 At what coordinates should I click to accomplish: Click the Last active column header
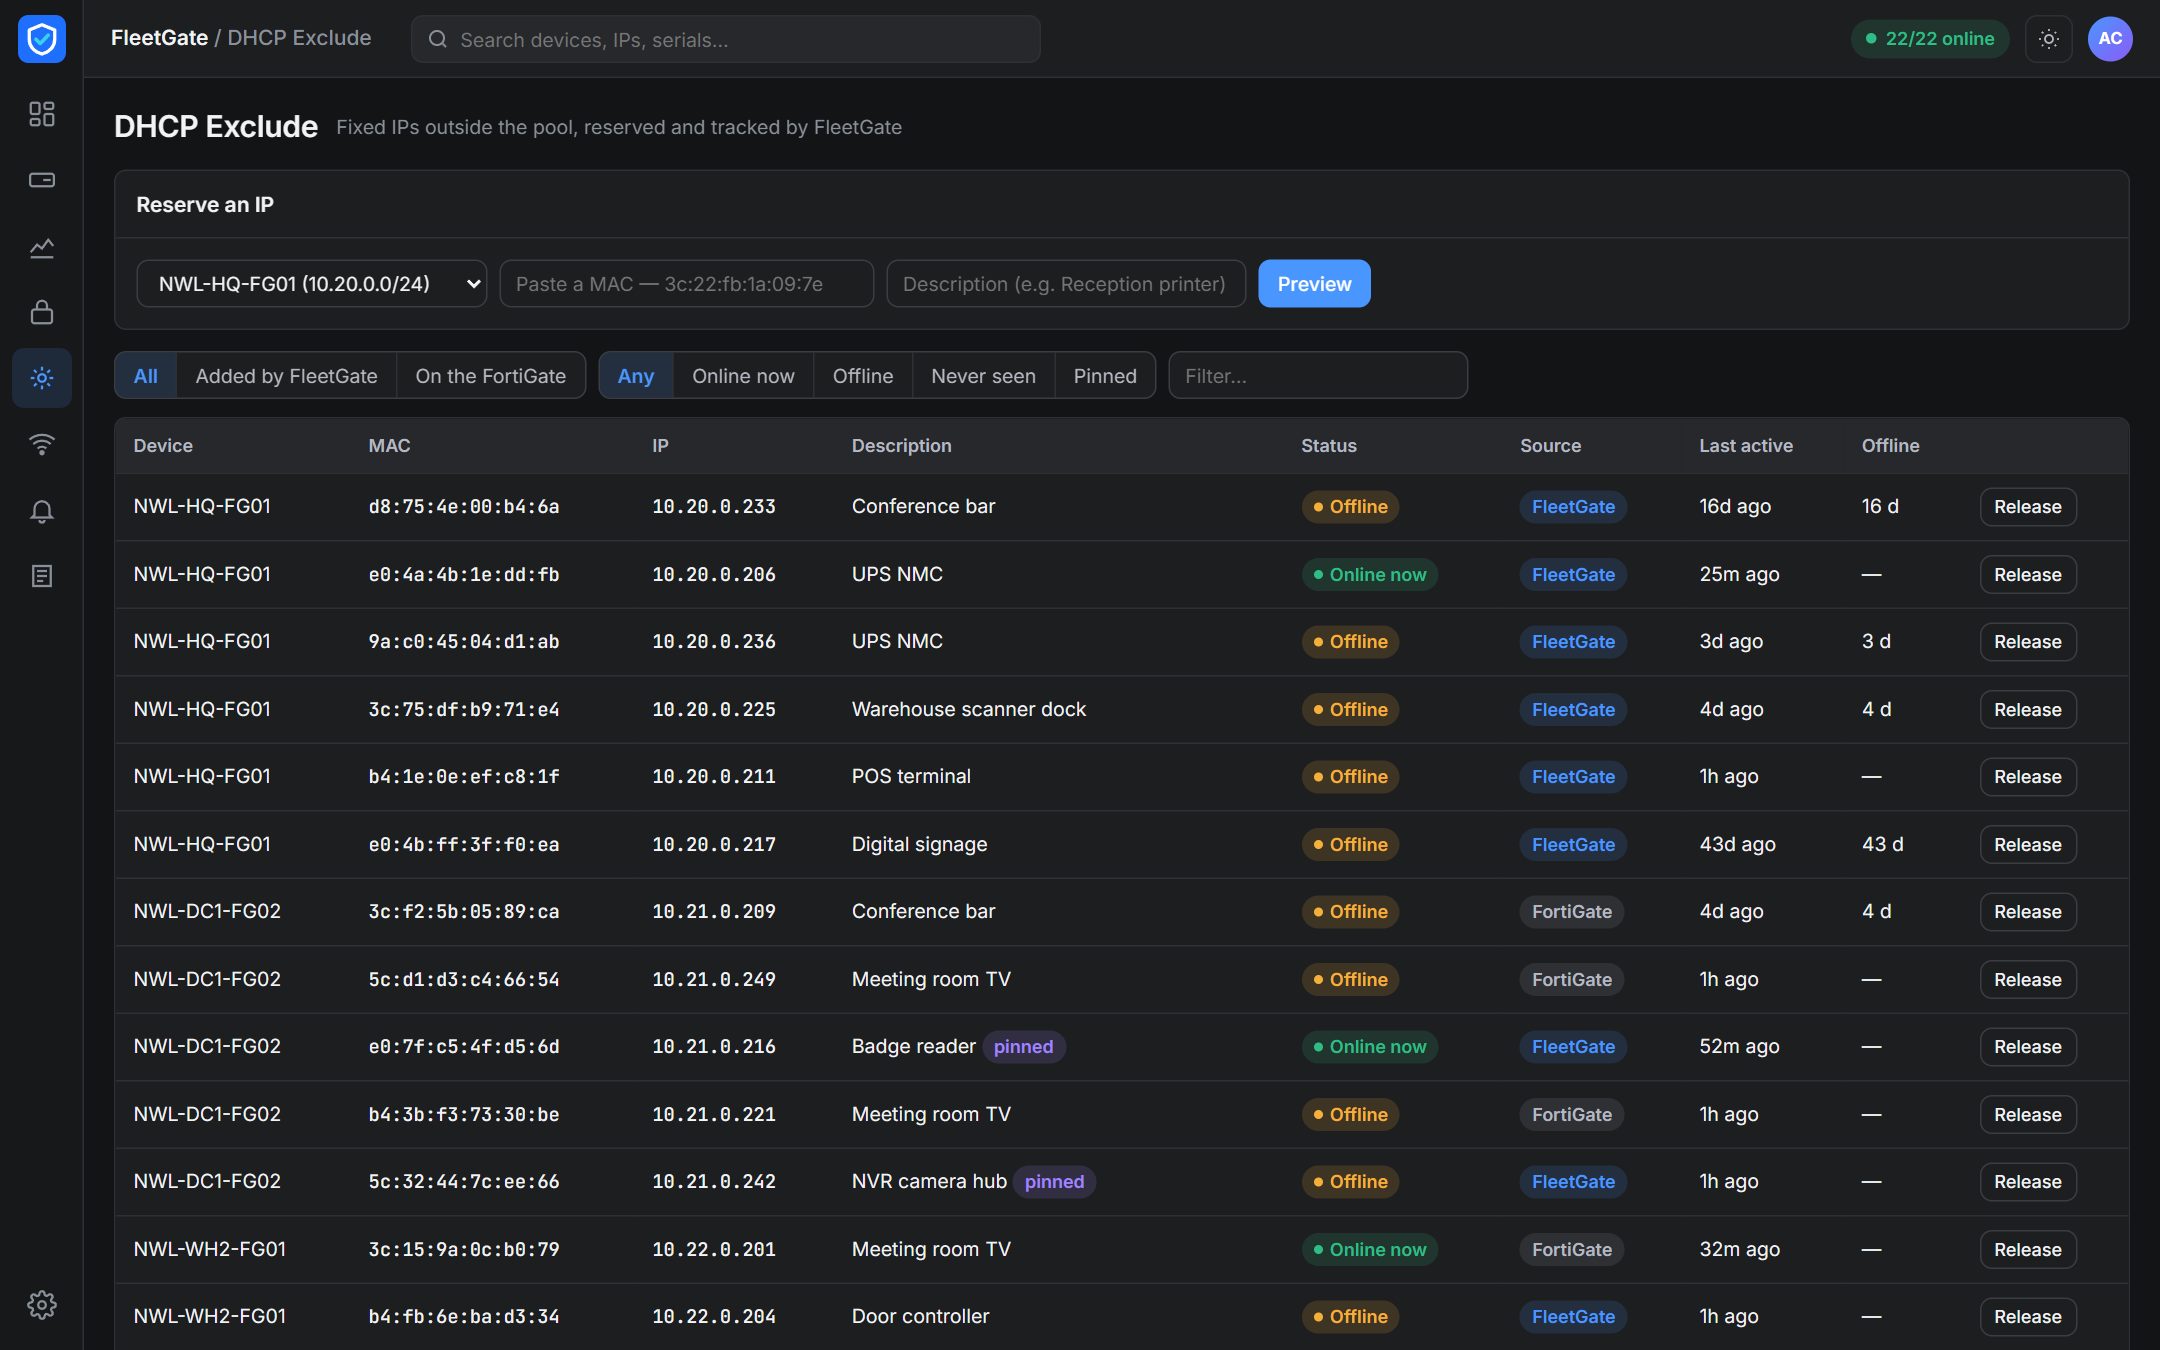click(x=1746, y=446)
